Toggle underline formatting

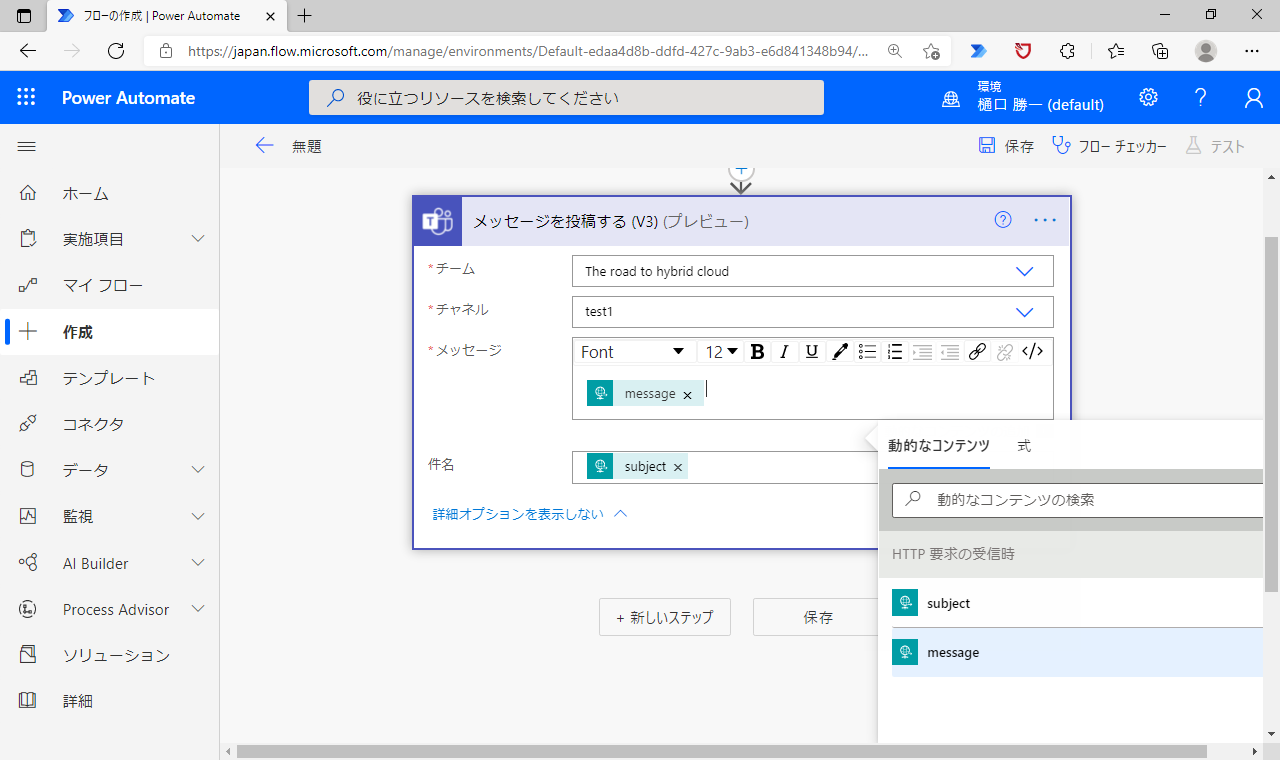click(x=812, y=352)
